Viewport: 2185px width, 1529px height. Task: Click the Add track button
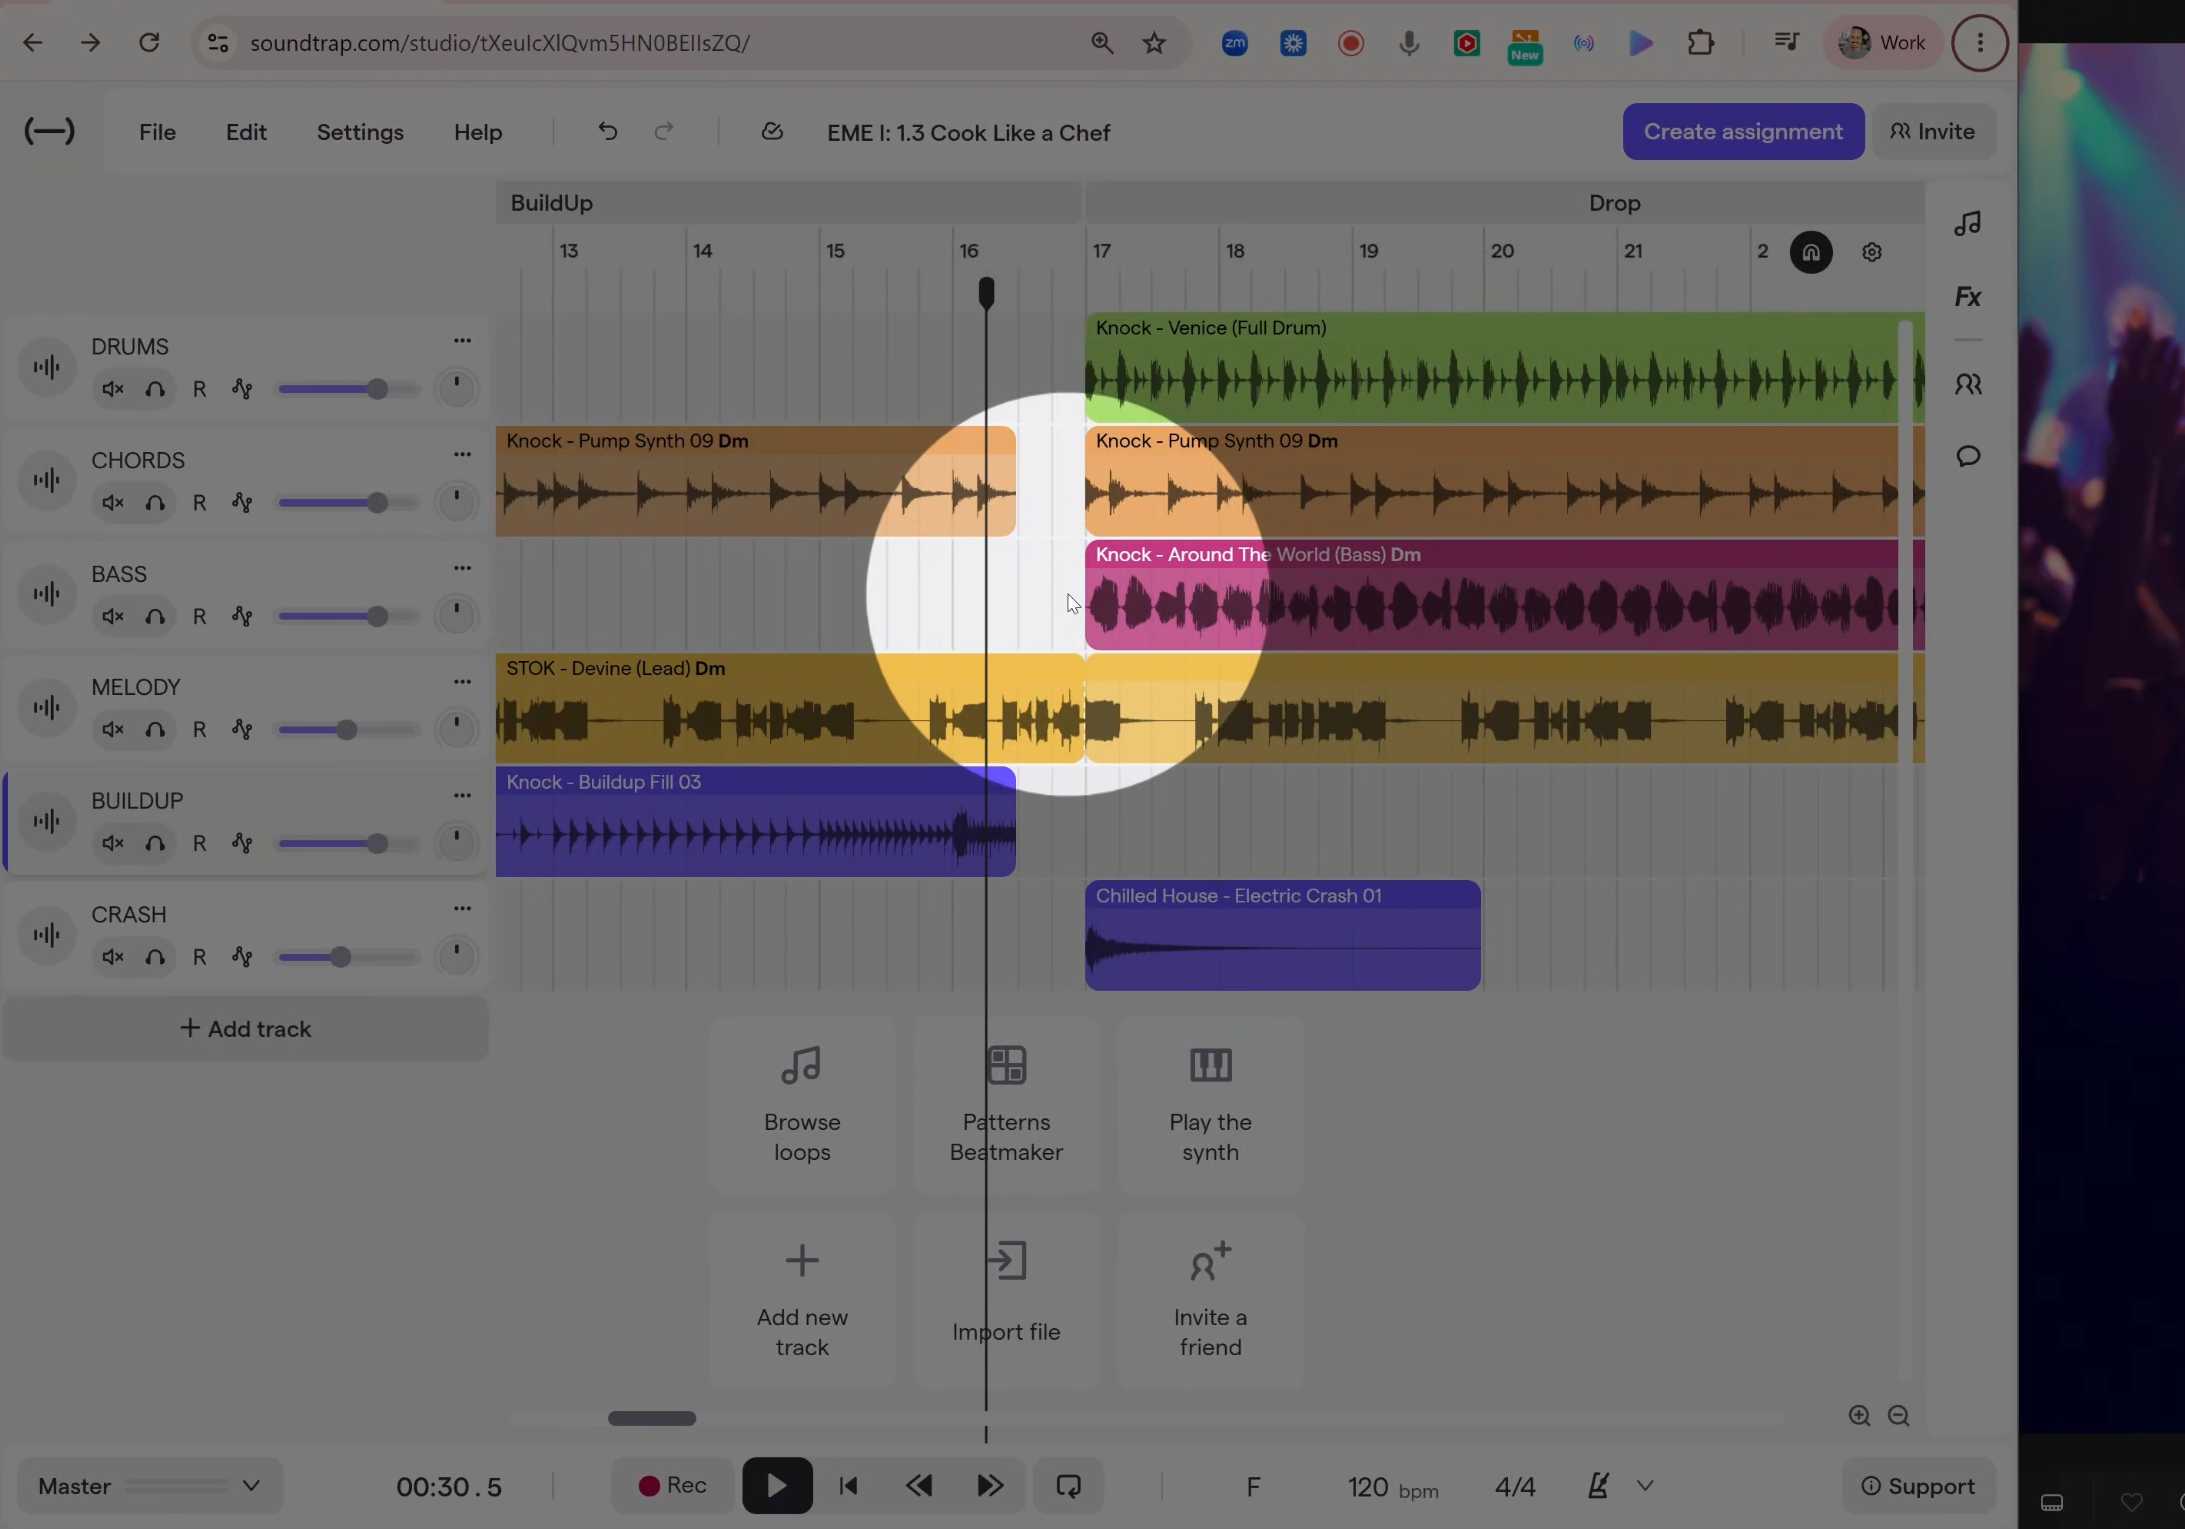[246, 1029]
